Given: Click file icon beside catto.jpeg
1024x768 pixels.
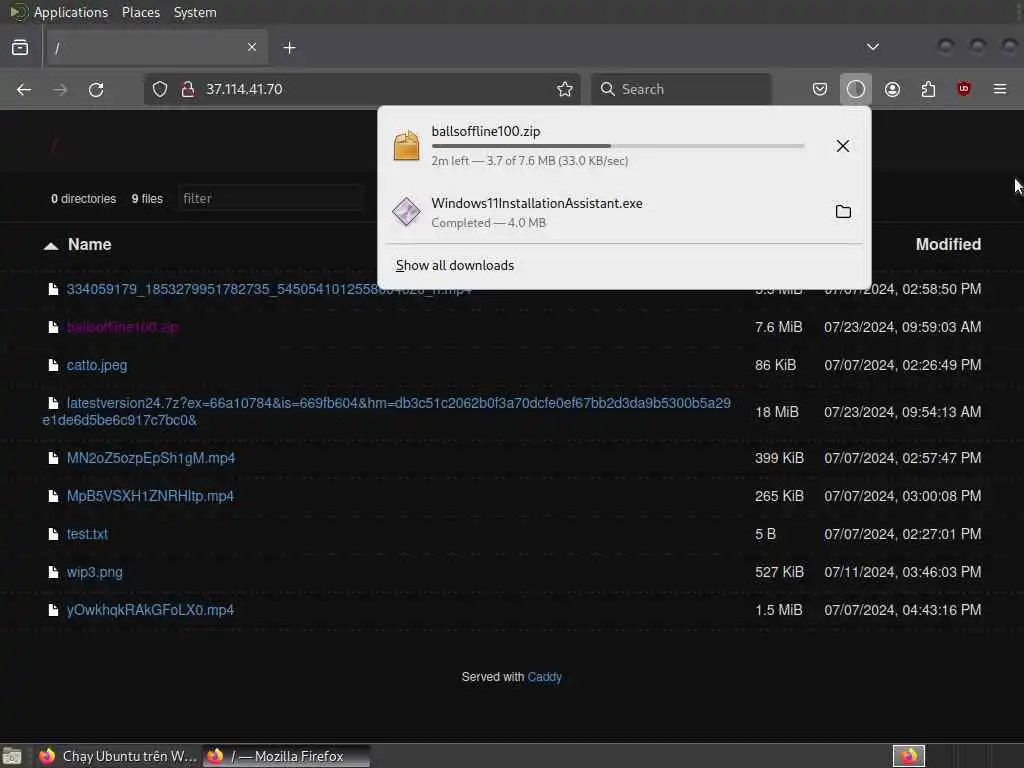Looking at the screenshot, I should pyautogui.click(x=53, y=365).
